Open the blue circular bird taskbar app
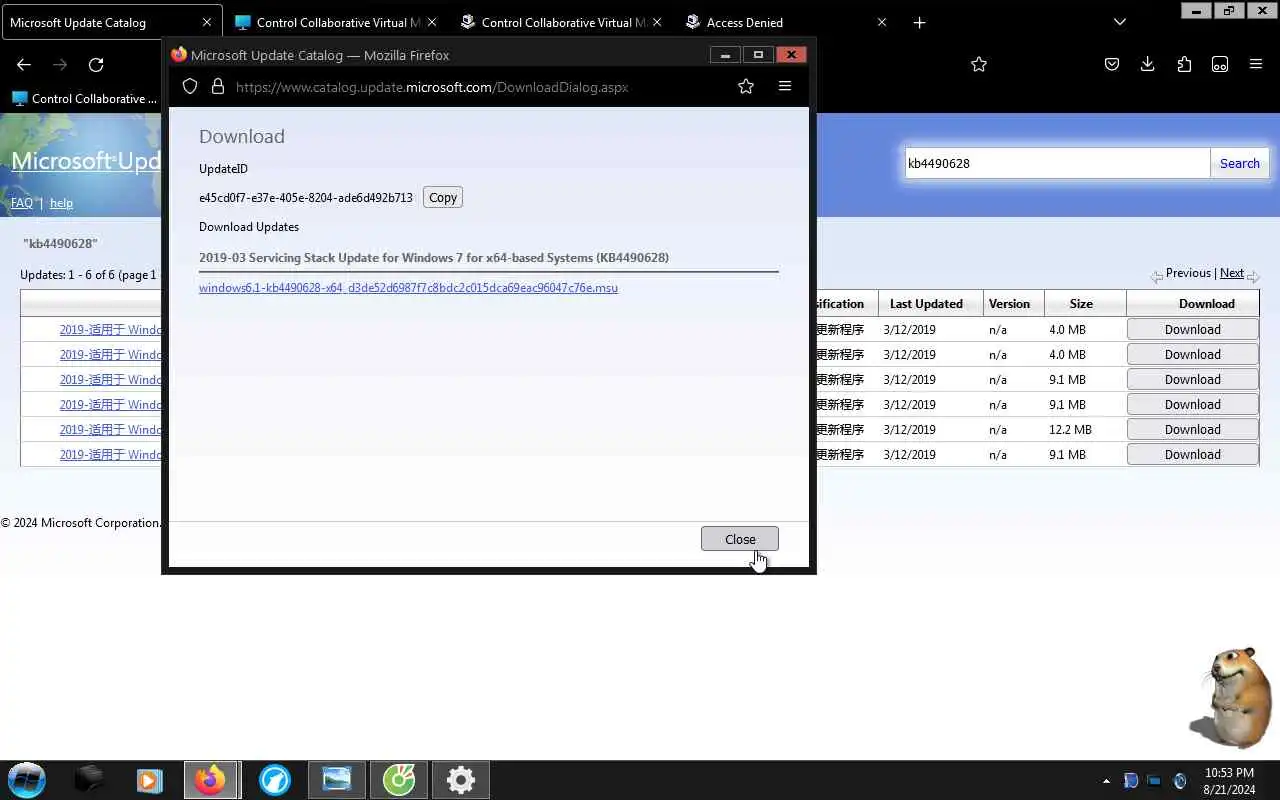Screen dimensions: 1280x800 pyautogui.click(x=275, y=780)
